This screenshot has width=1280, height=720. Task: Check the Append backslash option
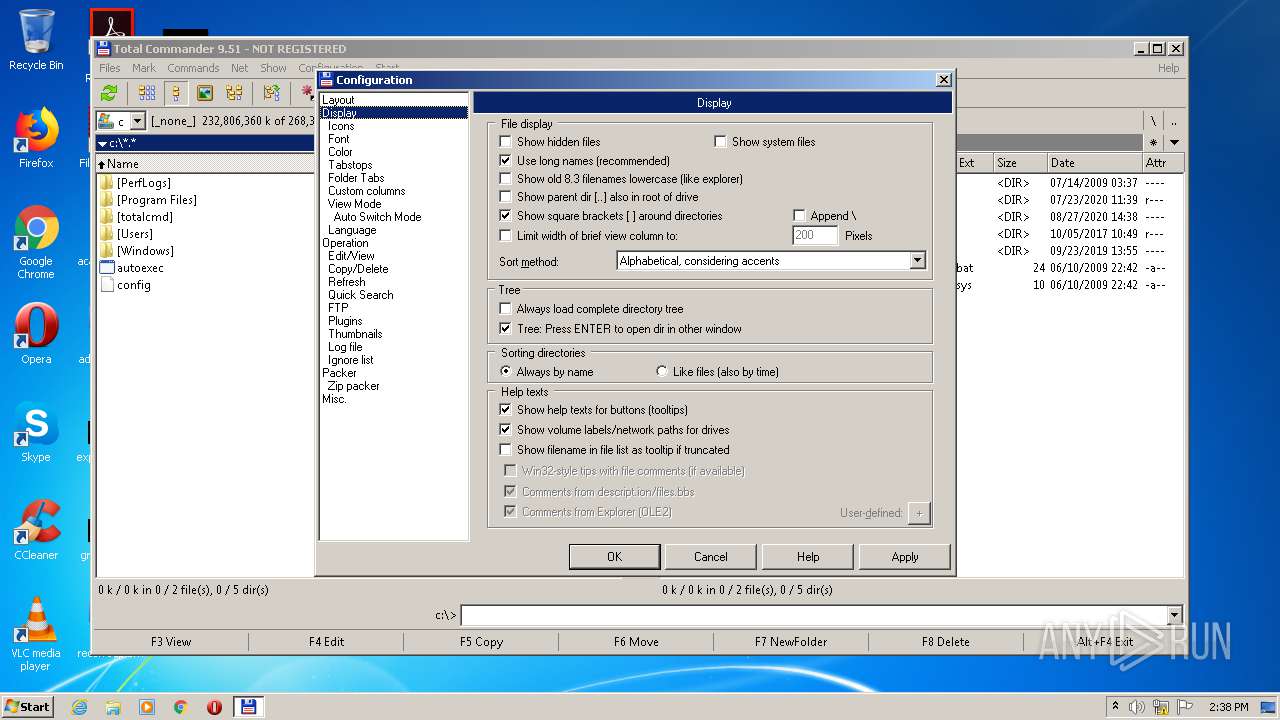tap(799, 216)
